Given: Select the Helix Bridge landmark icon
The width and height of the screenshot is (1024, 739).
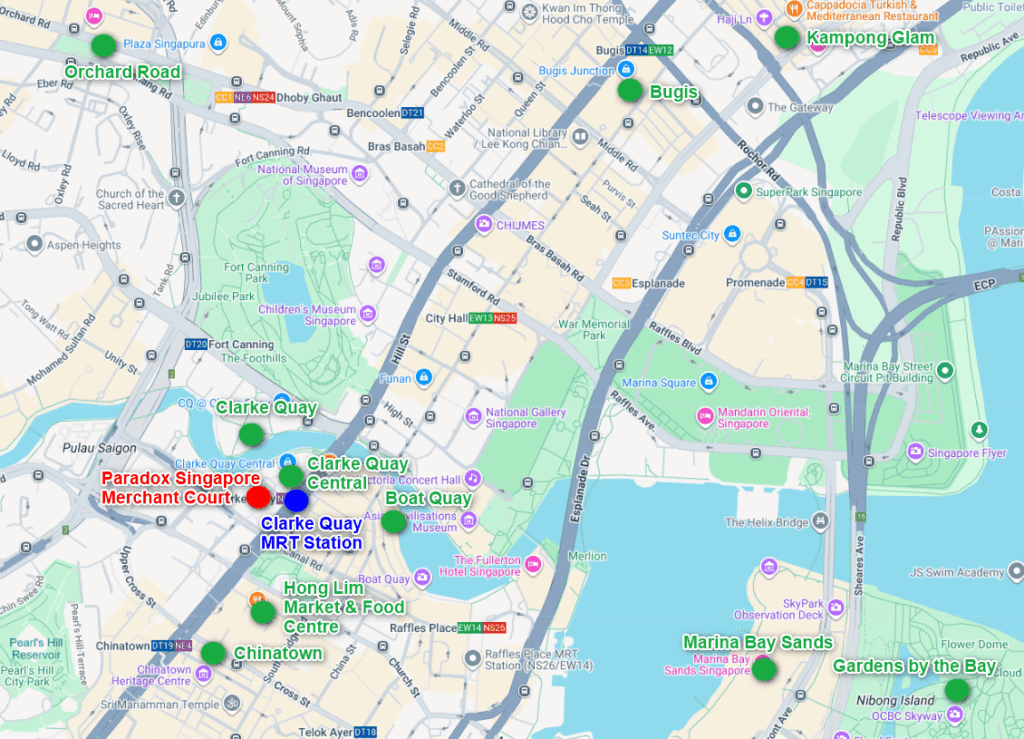Looking at the screenshot, I should click(821, 521).
